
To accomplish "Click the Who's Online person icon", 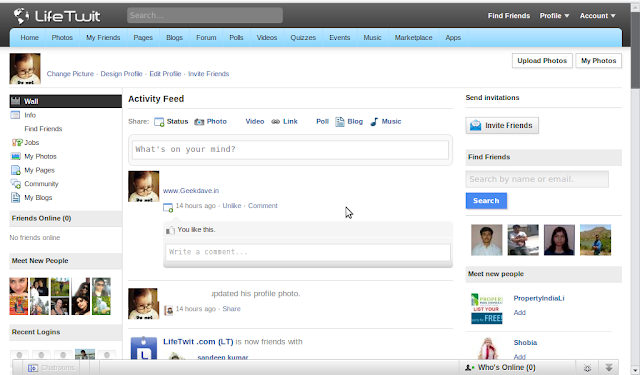I will tap(470, 368).
